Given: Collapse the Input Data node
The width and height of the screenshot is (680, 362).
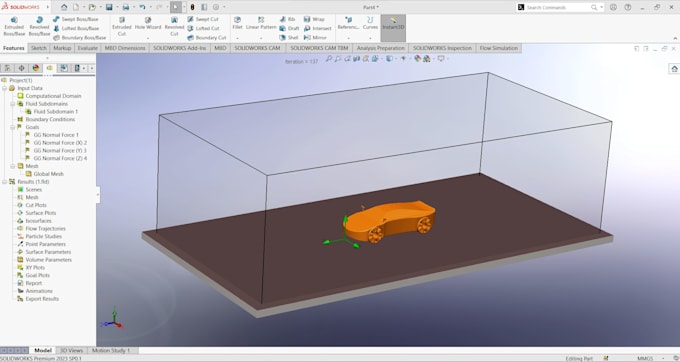Looking at the screenshot, I should pyautogui.click(x=5, y=88).
